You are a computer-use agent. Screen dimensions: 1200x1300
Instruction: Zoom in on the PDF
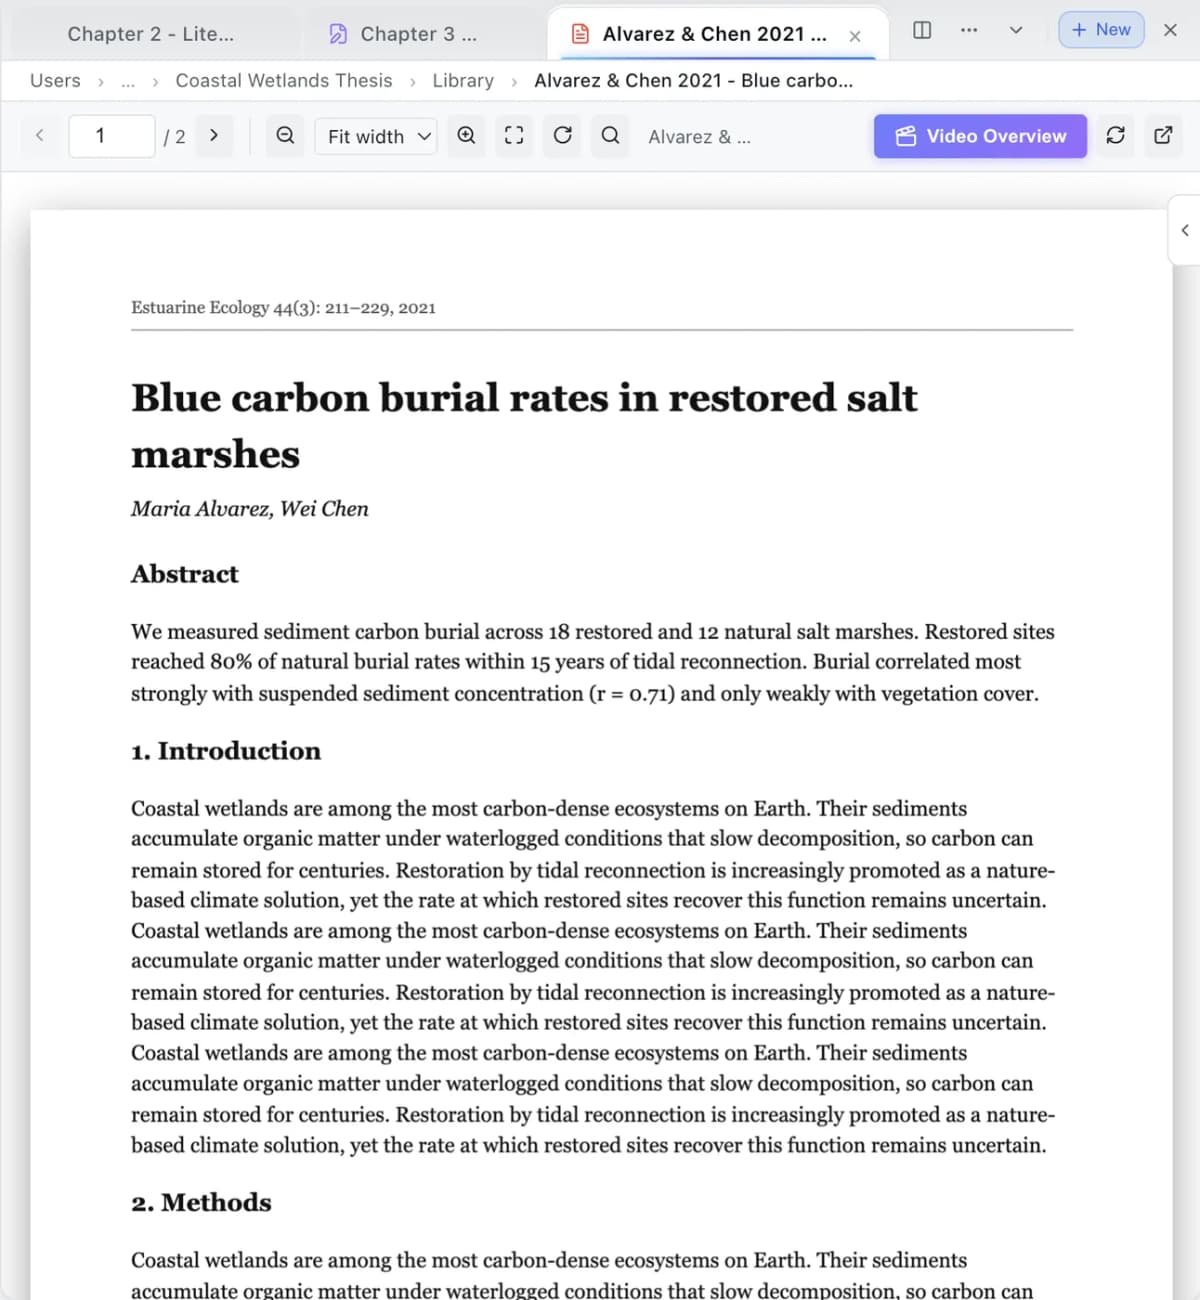pos(466,135)
